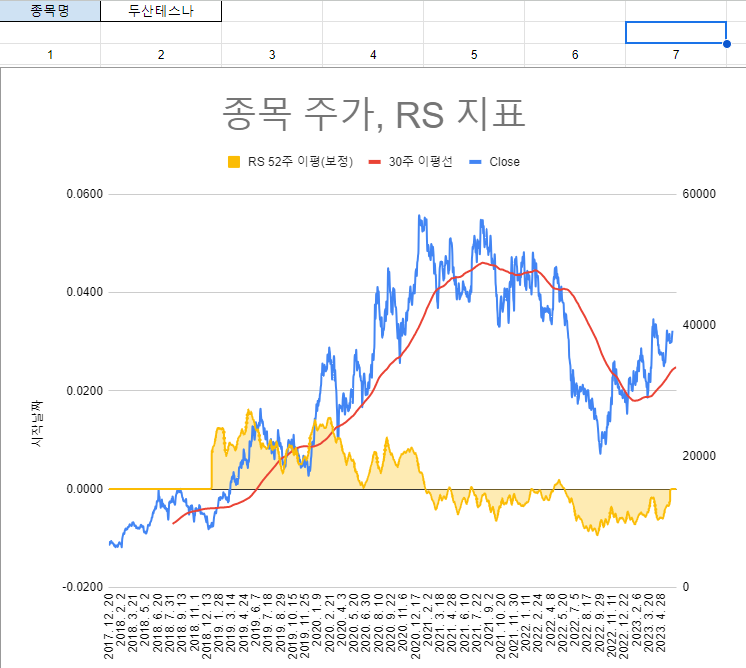This screenshot has height=668, width=746.
Task: Click the 0.0400 left axis label
Action: (x=85, y=292)
